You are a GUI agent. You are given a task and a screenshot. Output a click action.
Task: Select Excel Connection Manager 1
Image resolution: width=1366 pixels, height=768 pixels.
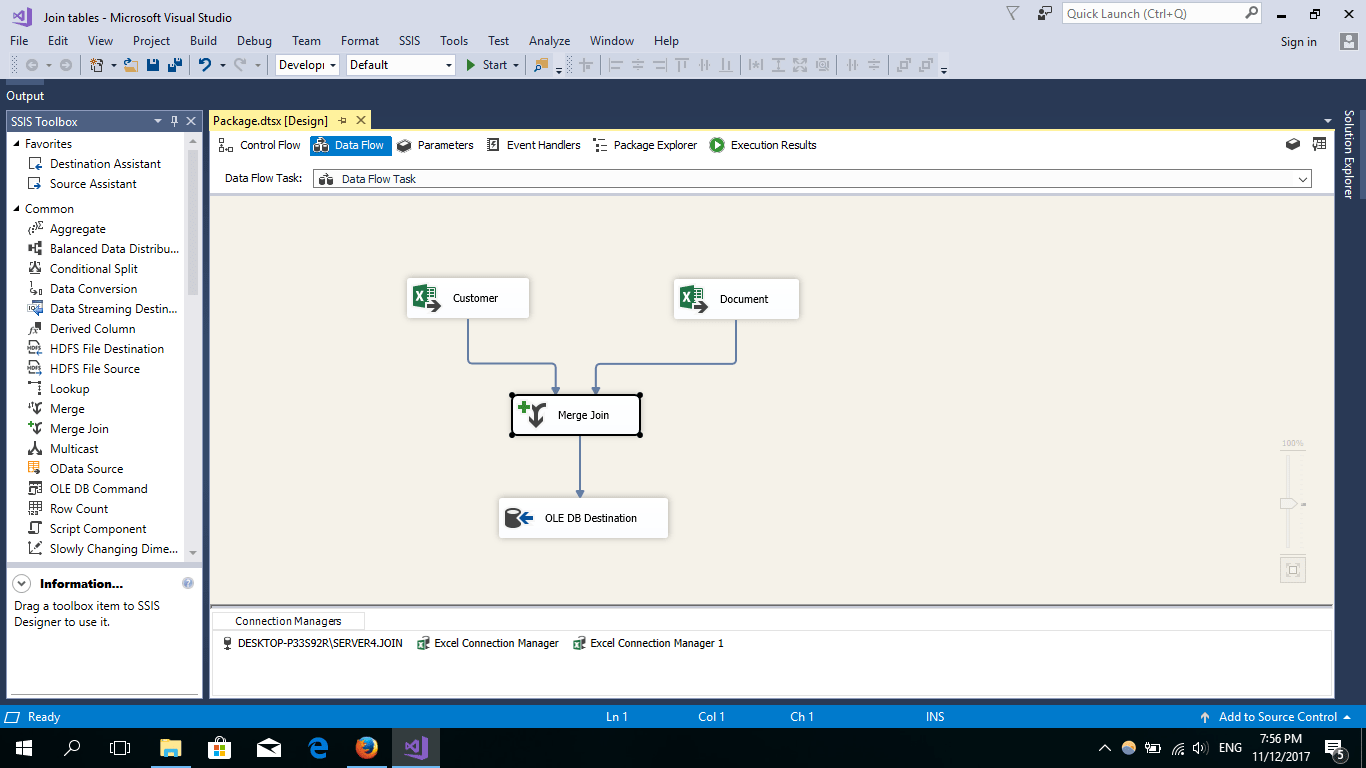coord(648,643)
